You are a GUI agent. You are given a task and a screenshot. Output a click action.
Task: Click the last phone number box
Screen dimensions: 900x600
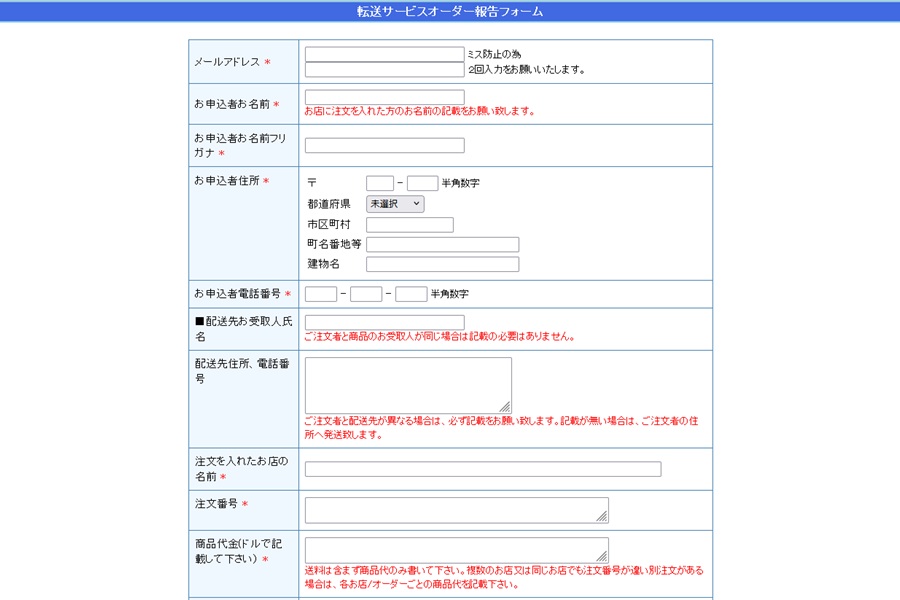[x=411, y=294]
